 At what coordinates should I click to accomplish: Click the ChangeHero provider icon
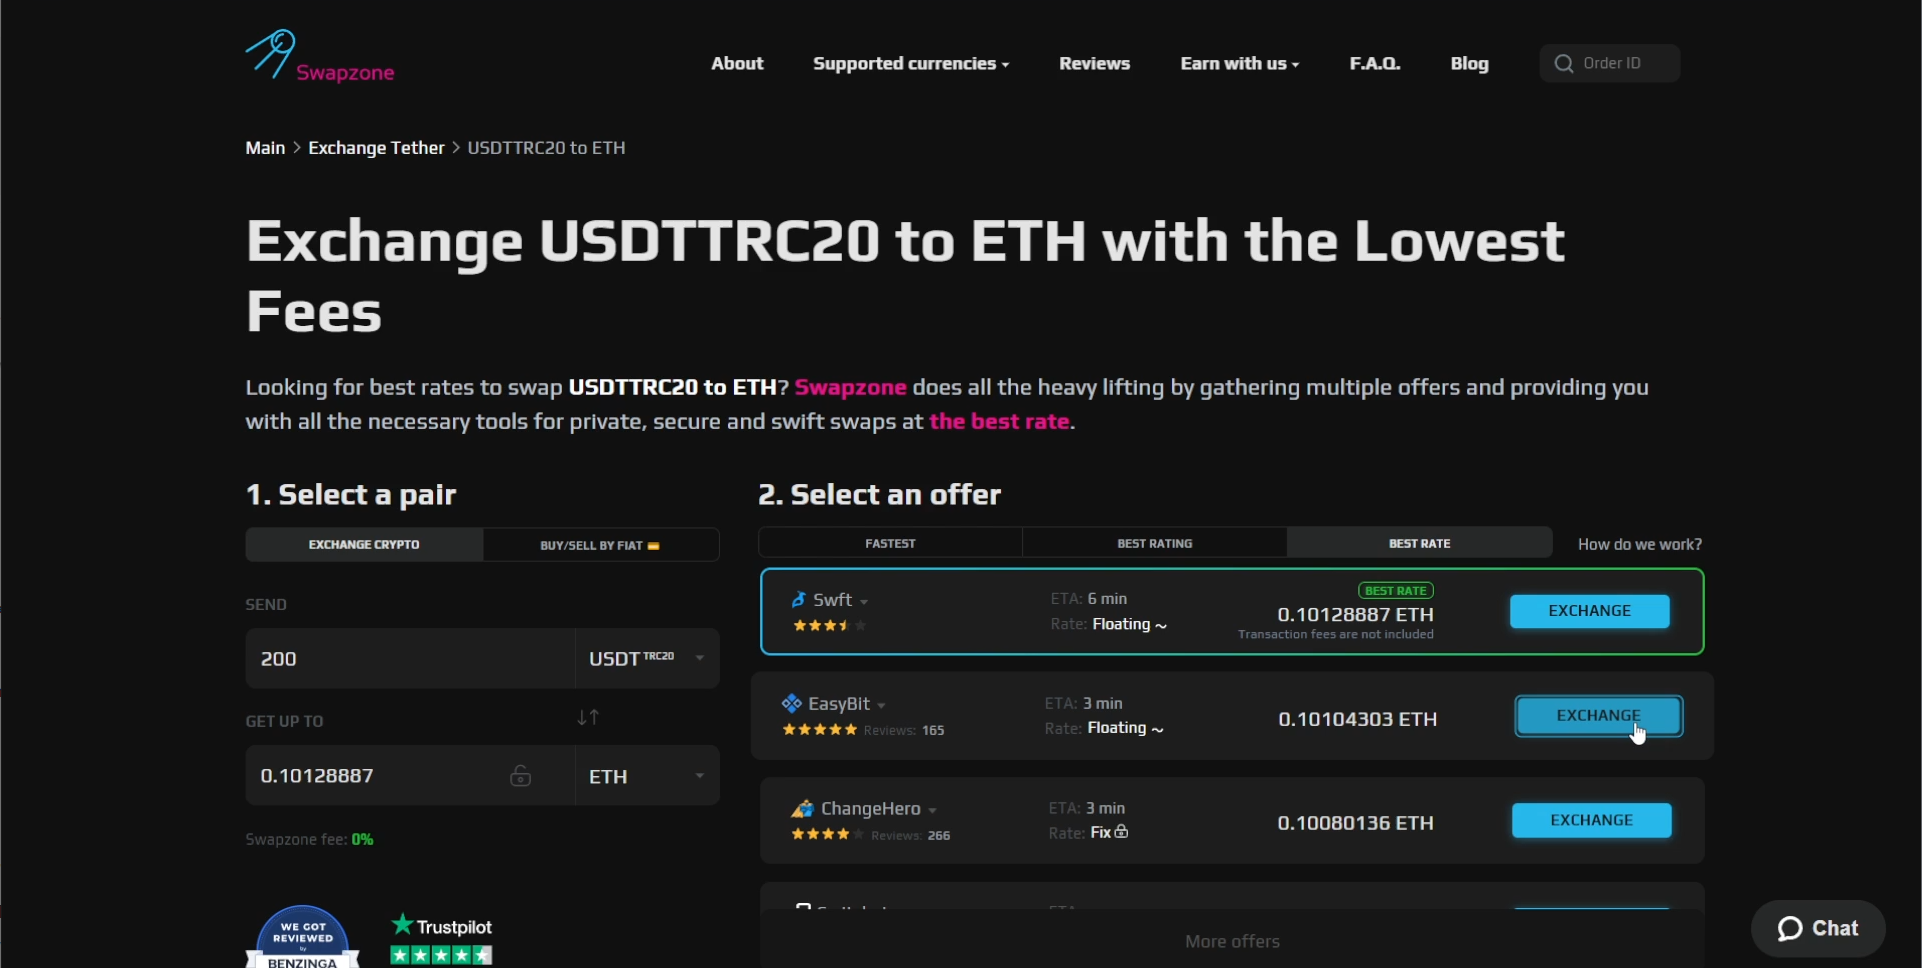pos(801,808)
